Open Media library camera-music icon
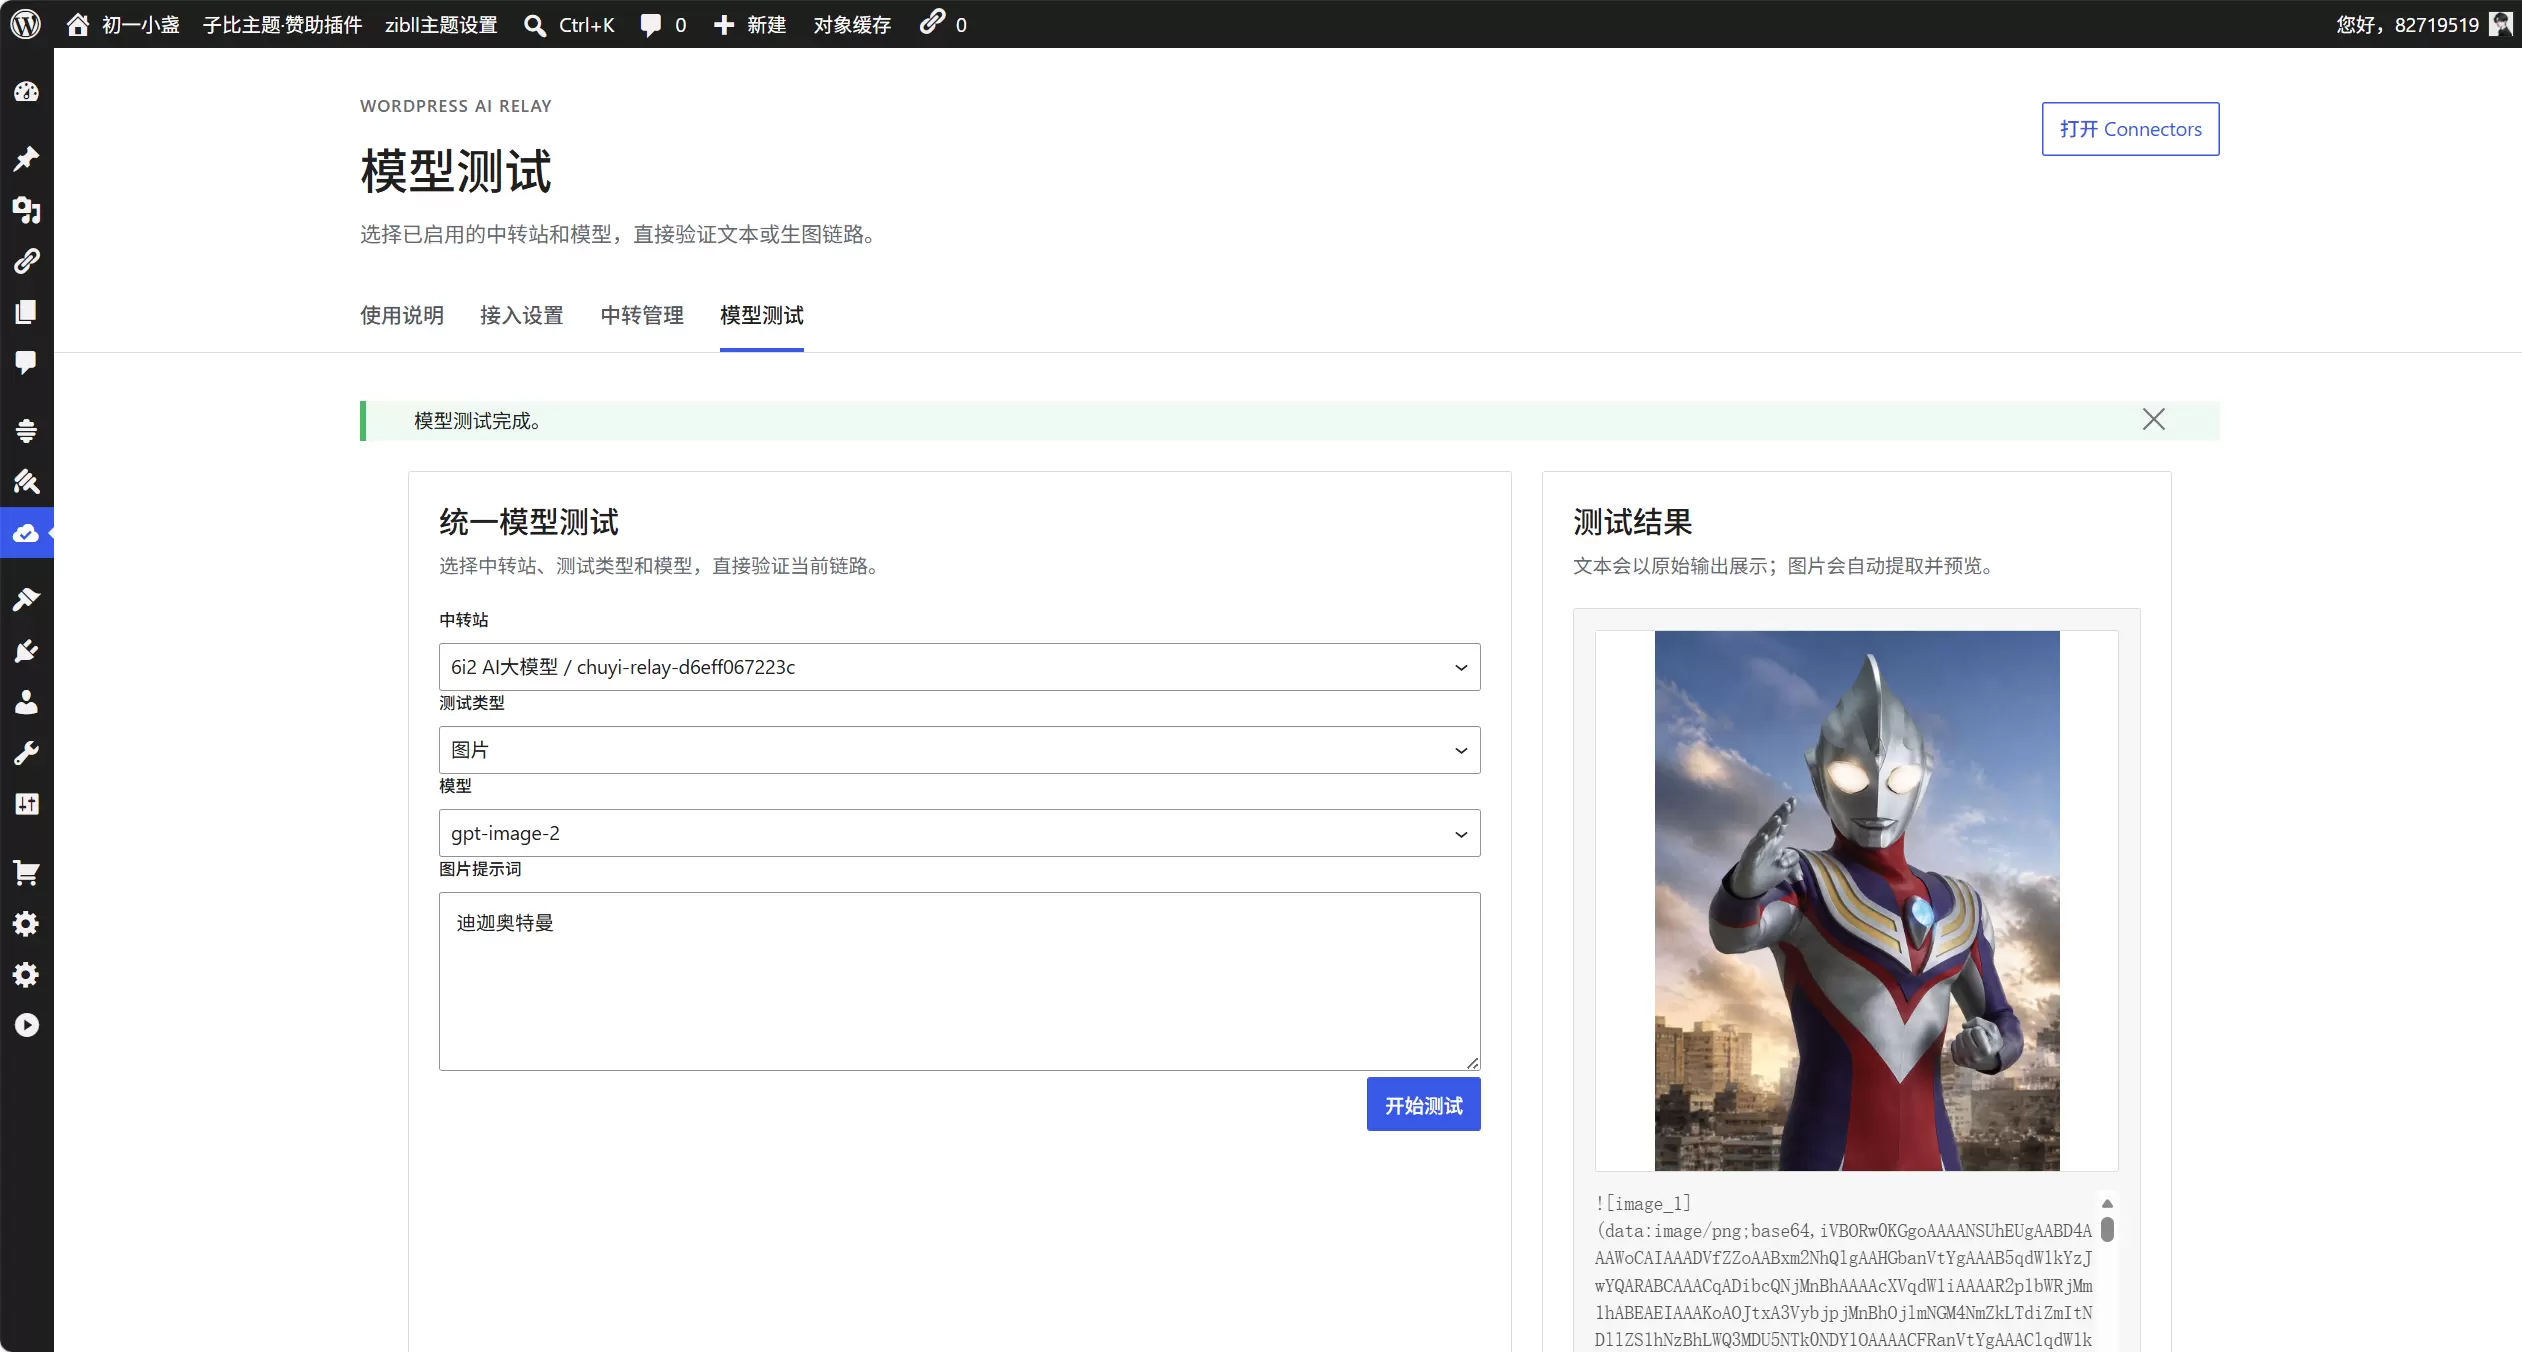Screen dimensions: 2522x1352 [x=26, y=209]
